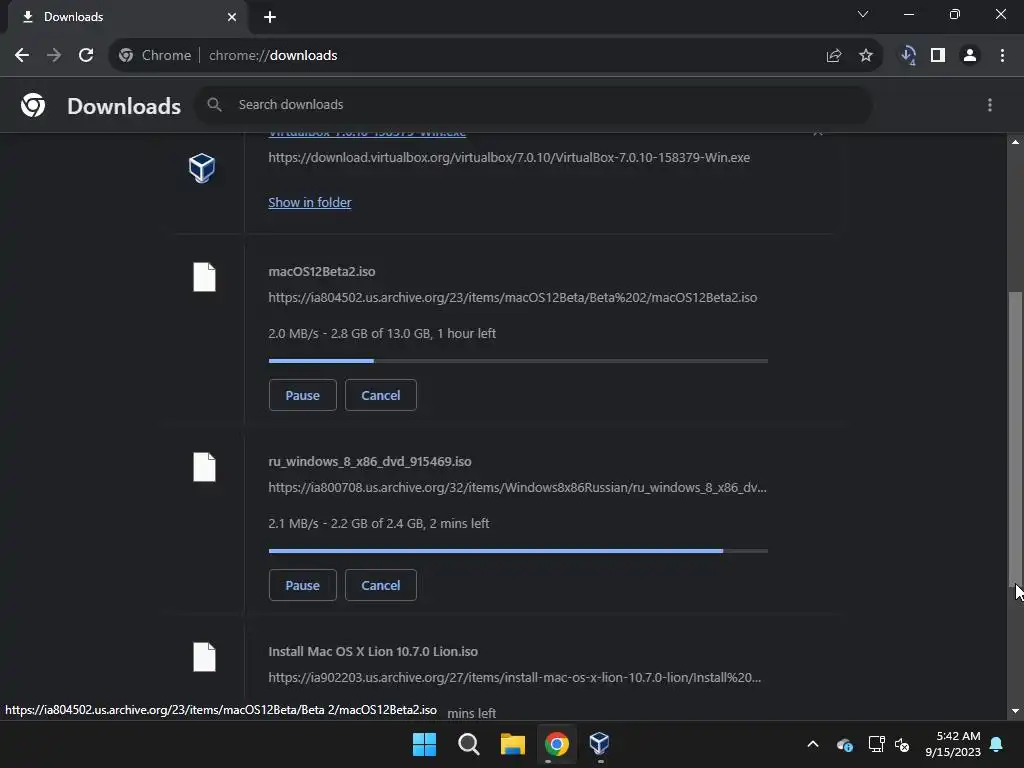The image size is (1024, 768).
Task: Click the macOS12Beta2.iso progress bar
Action: (x=518, y=360)
